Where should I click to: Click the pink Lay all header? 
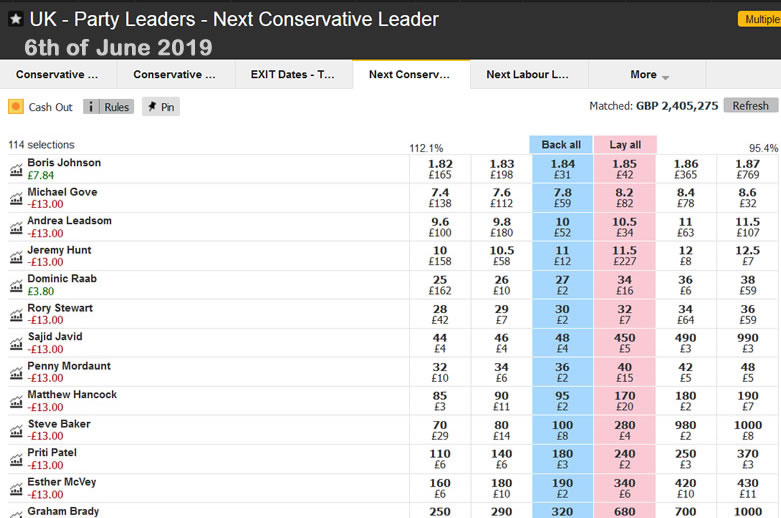coord(625,145)
